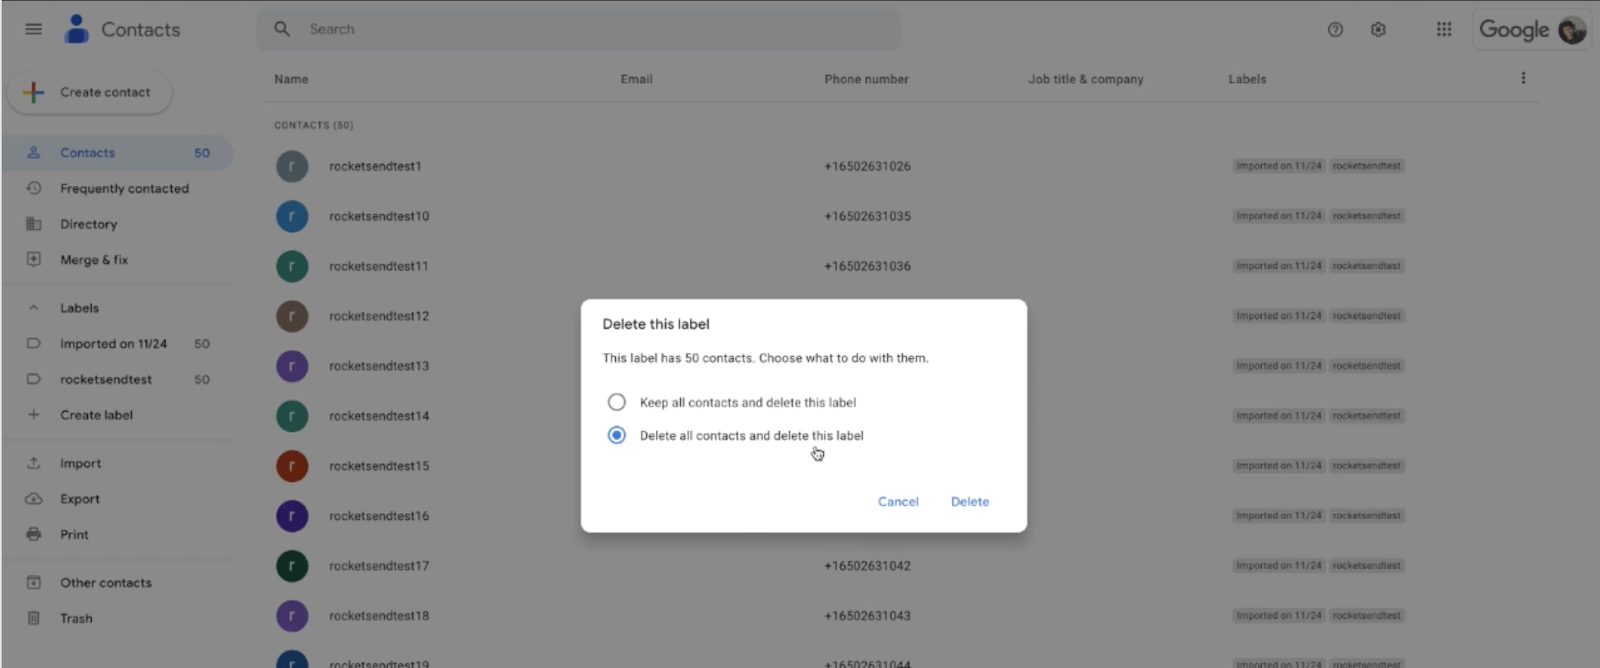The width and height of the screenshot is (1600, 668).
Task: Click avatar of rocketsendtest10
Action: tap(292, 216)
